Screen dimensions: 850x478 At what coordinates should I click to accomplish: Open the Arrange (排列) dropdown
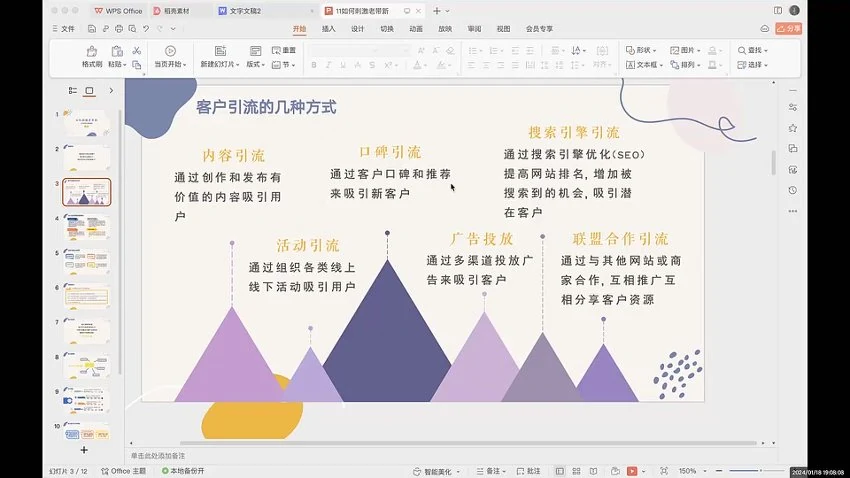[685, 64]
